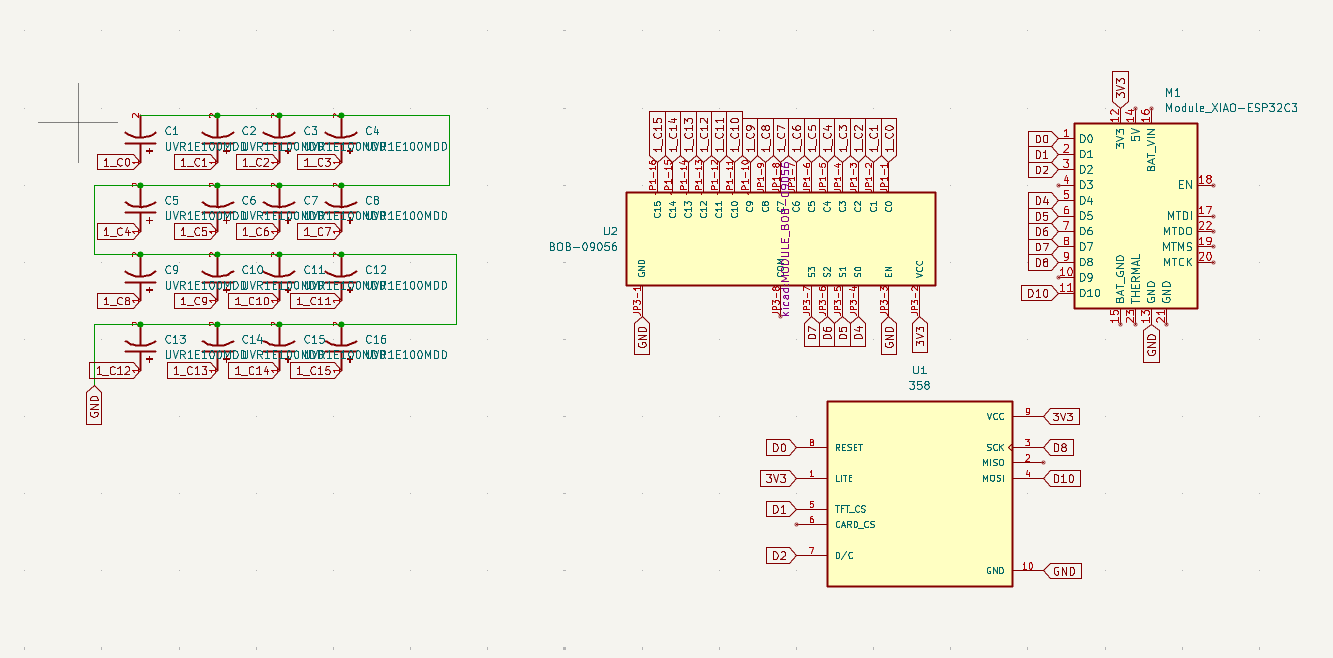The height and width of the screenshot is (658, 1333).
Task: Click the D8 label on U1 SCK pin
Action: pyautogui.click(x=1059, y=447)
